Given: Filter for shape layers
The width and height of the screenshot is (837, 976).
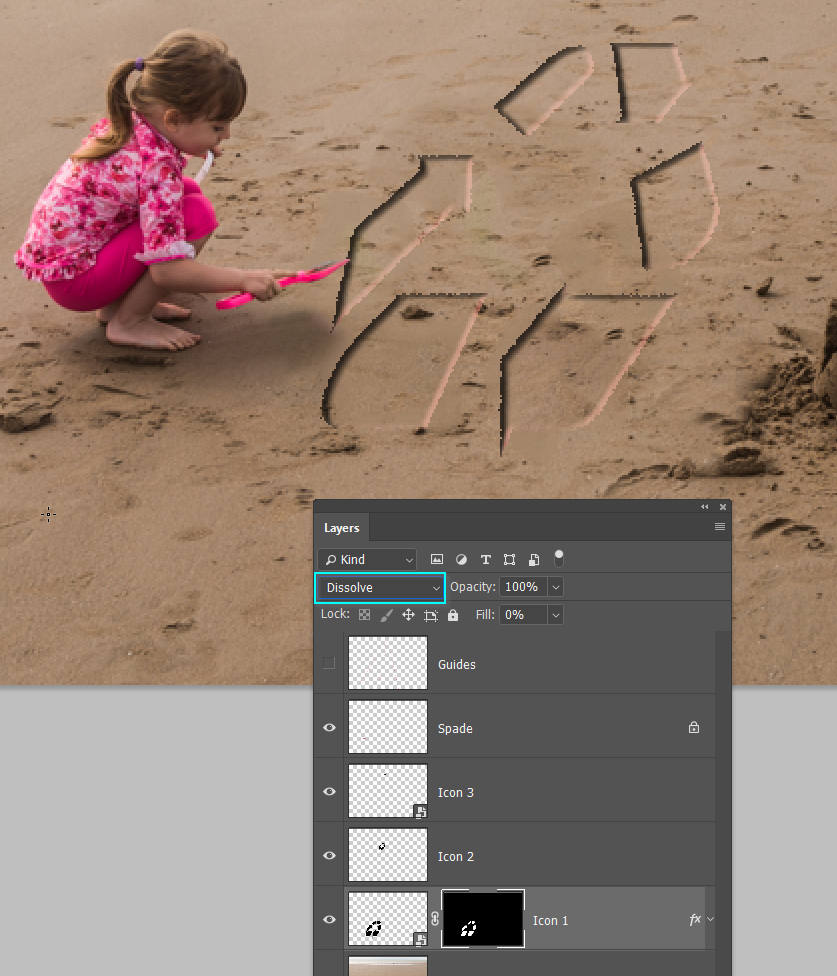Looking at the screenshot, I should 510,559.
